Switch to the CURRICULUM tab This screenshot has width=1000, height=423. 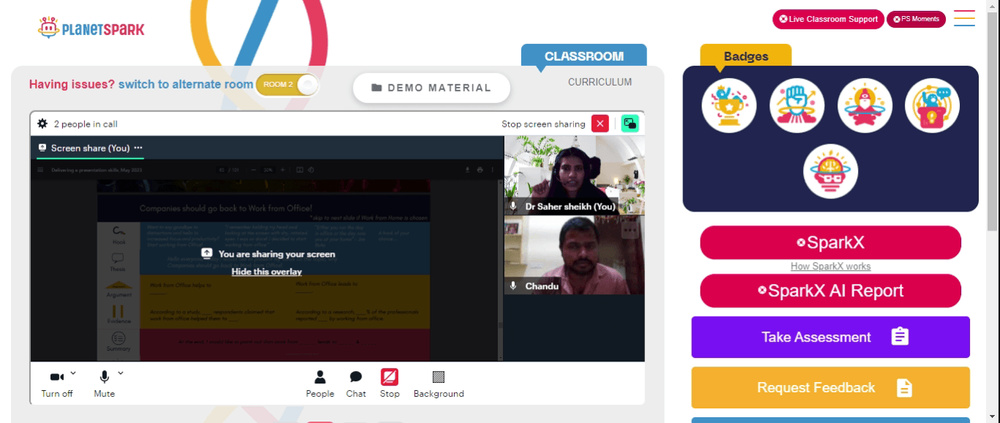[599, 82]
